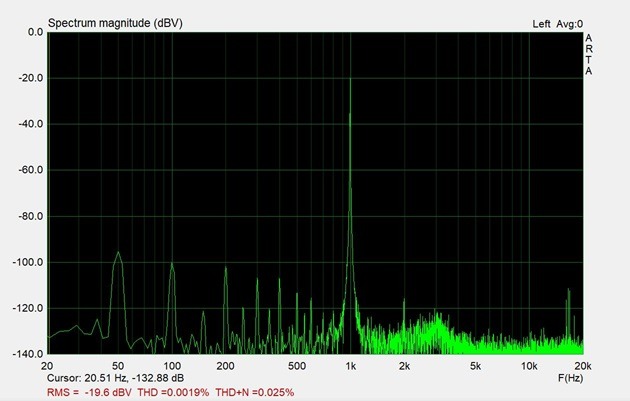Click the spur peak near 17 kHz
This screenshot has width=630, height=401.
point(569,289)
